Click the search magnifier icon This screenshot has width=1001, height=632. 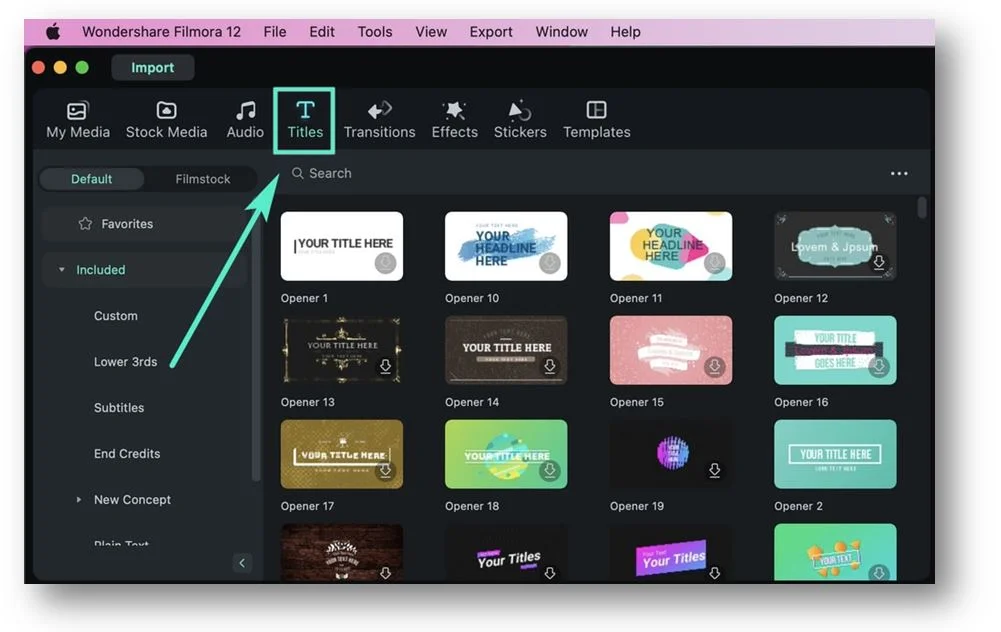(x=297, y=173)
